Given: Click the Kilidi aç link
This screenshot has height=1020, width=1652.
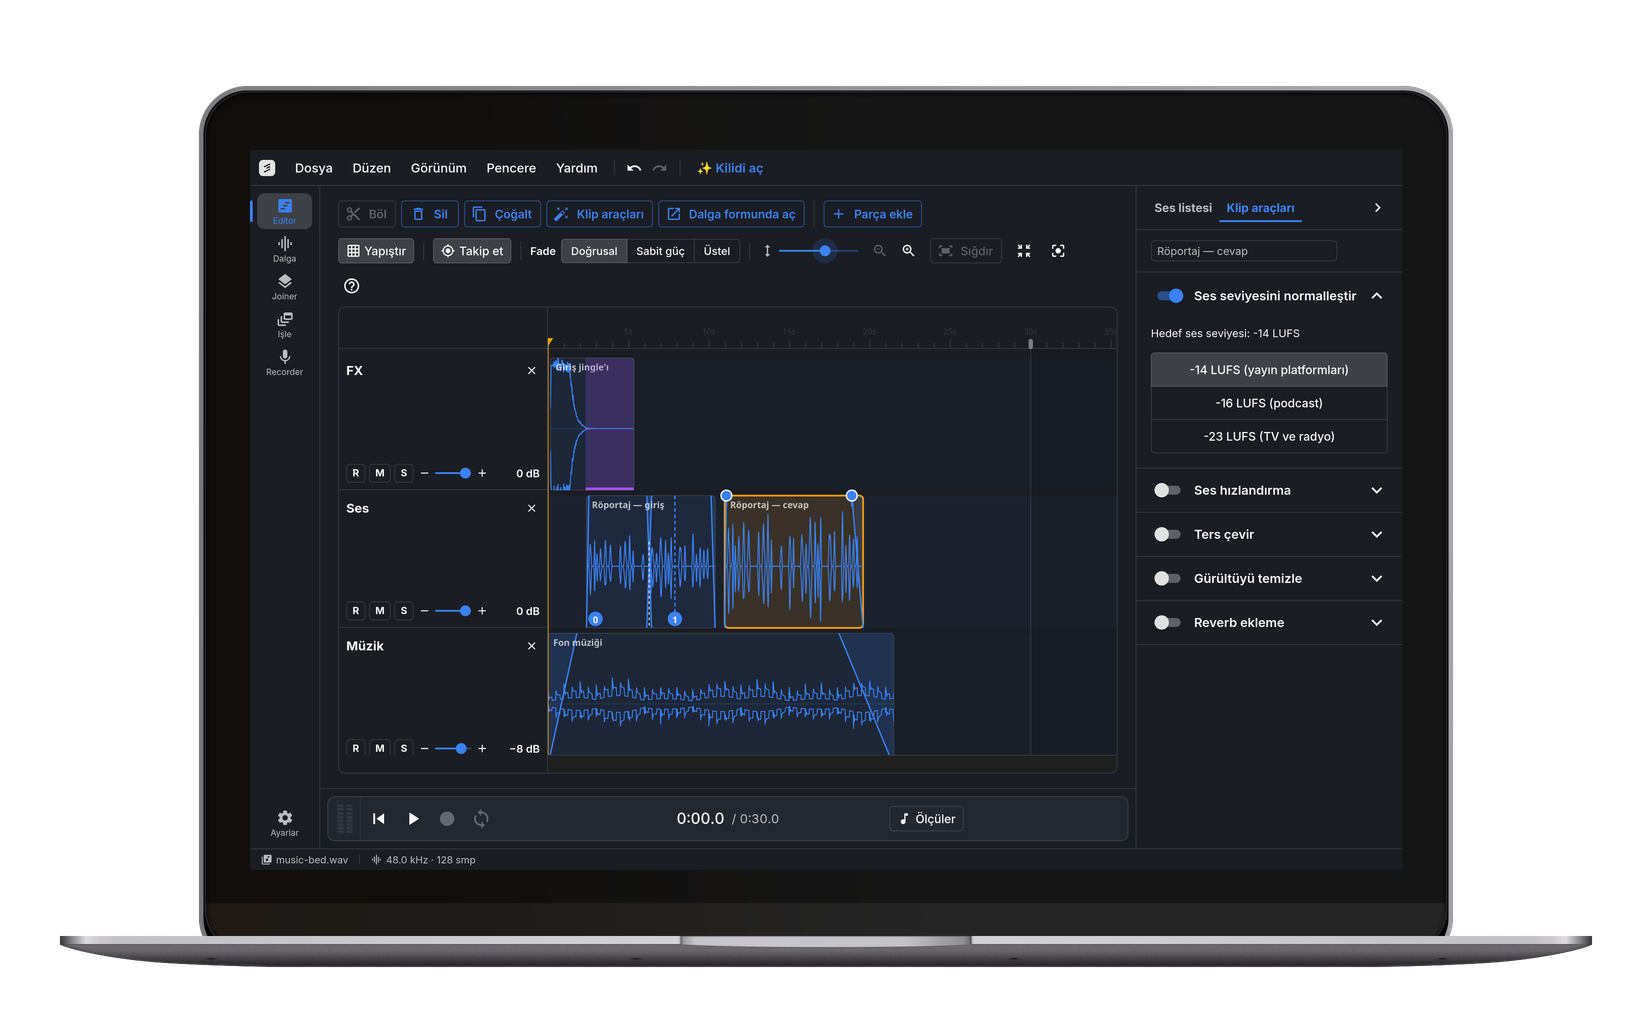Looking at the screenshot, I should point(730,168).
